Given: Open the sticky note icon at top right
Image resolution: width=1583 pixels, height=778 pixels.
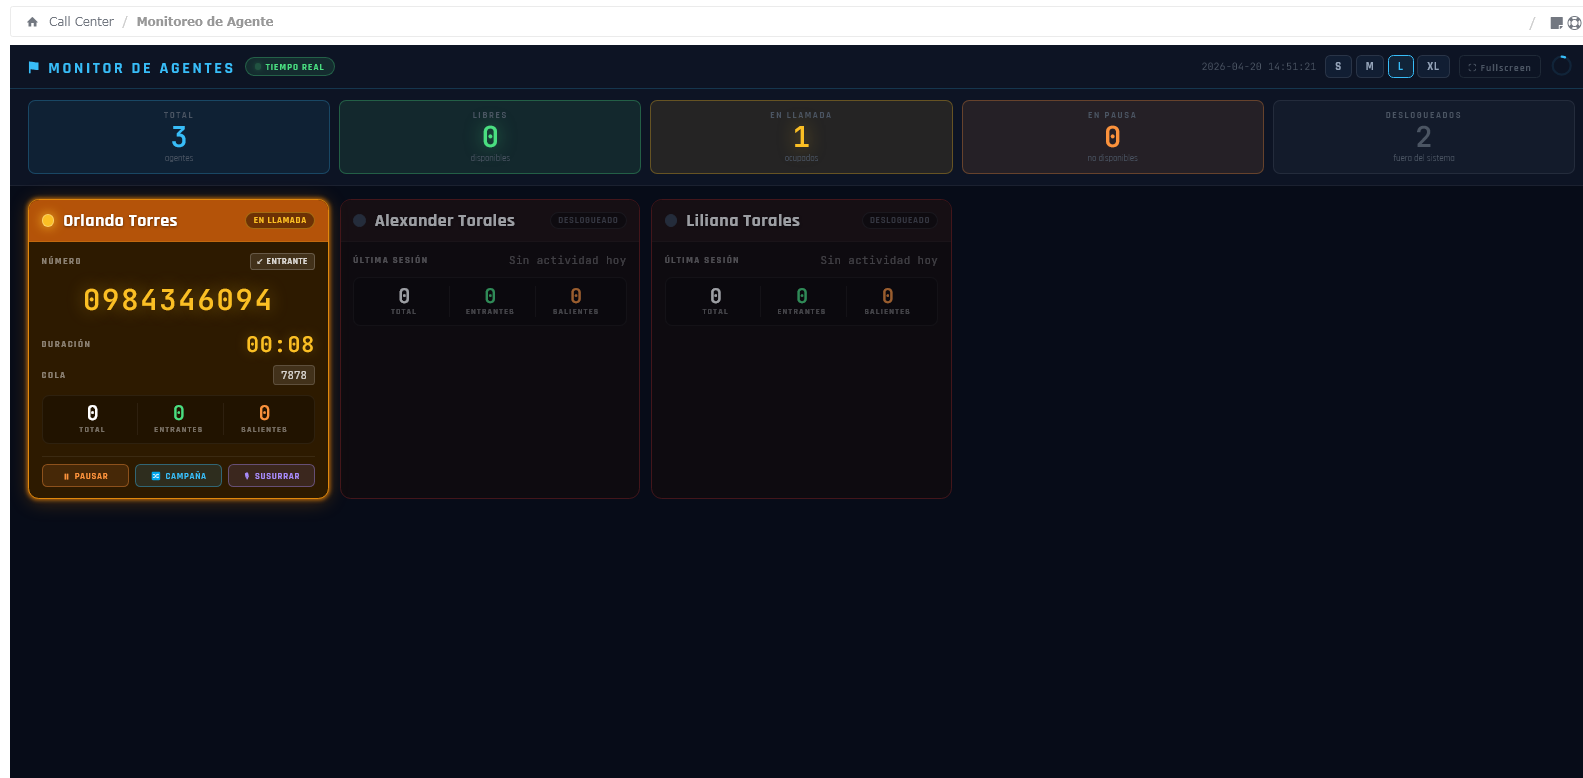Looking at the screenshot, I should click(1556, 23).
